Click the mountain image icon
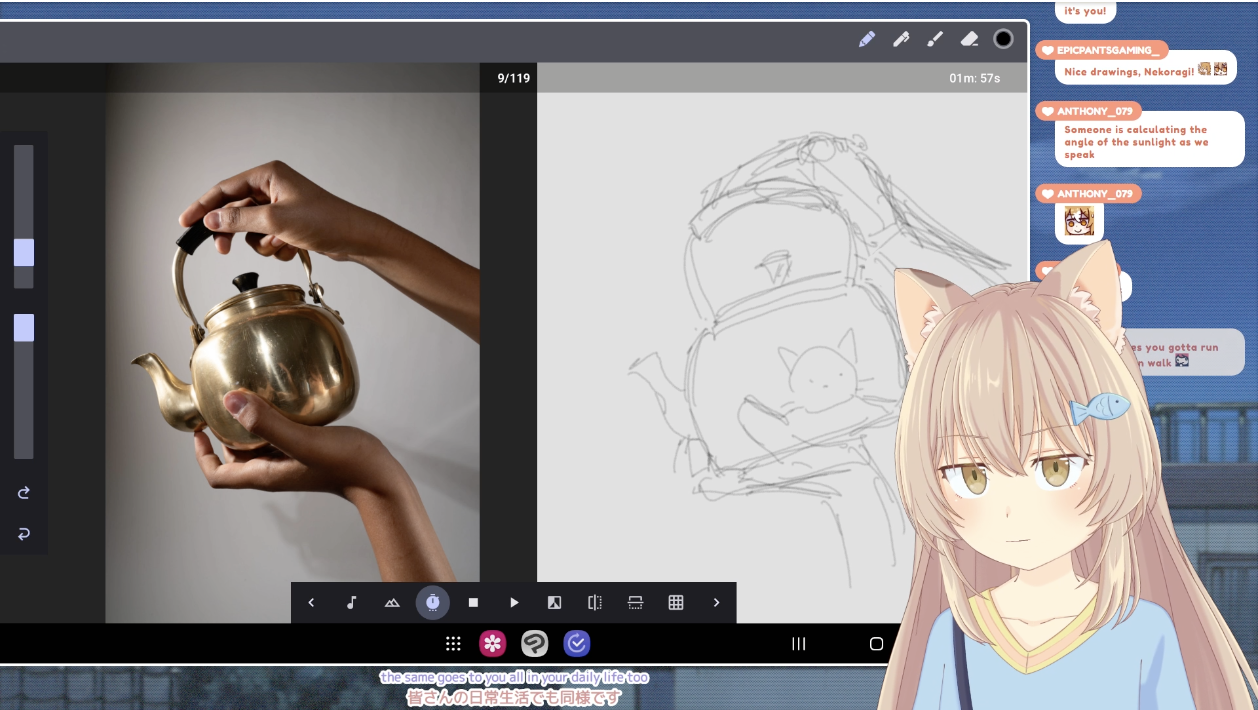Screen dimensions: 1258x710 coord(392,602)
